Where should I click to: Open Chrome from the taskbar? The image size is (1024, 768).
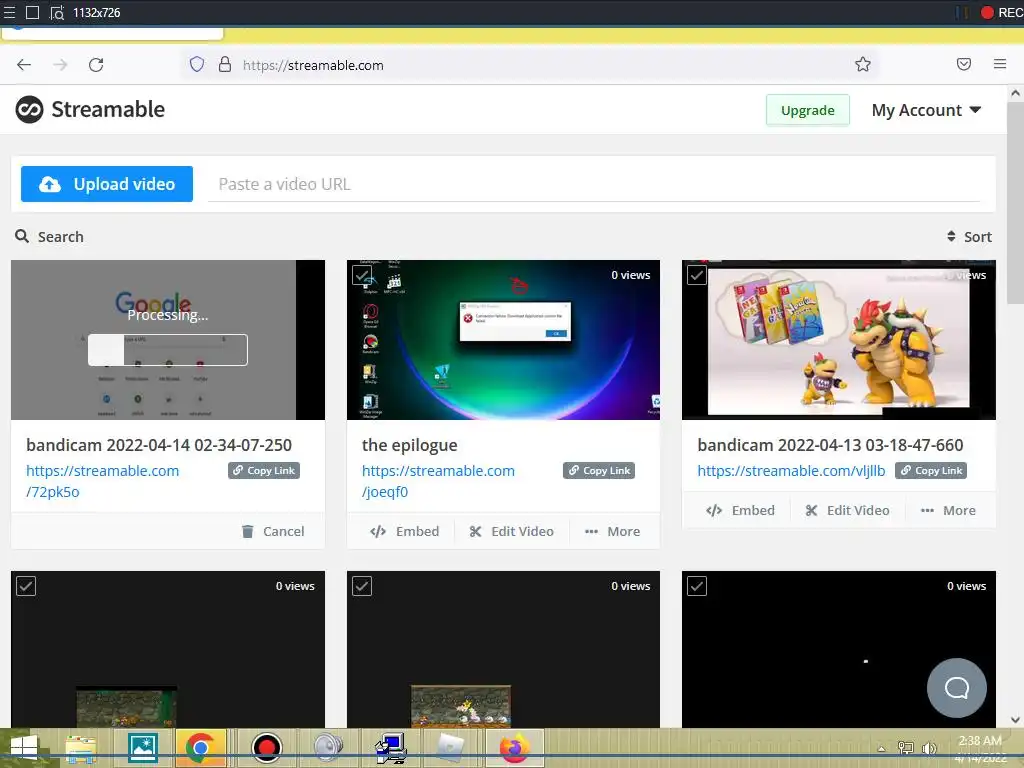pyautogui.click(x=200, y=748)
